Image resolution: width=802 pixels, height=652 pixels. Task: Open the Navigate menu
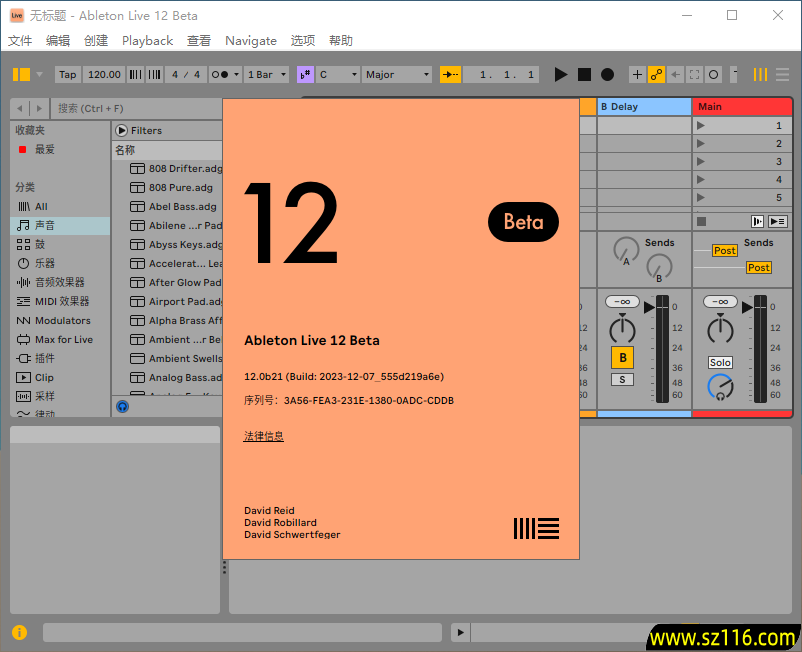pyautogui.click(x=250, y=41)
